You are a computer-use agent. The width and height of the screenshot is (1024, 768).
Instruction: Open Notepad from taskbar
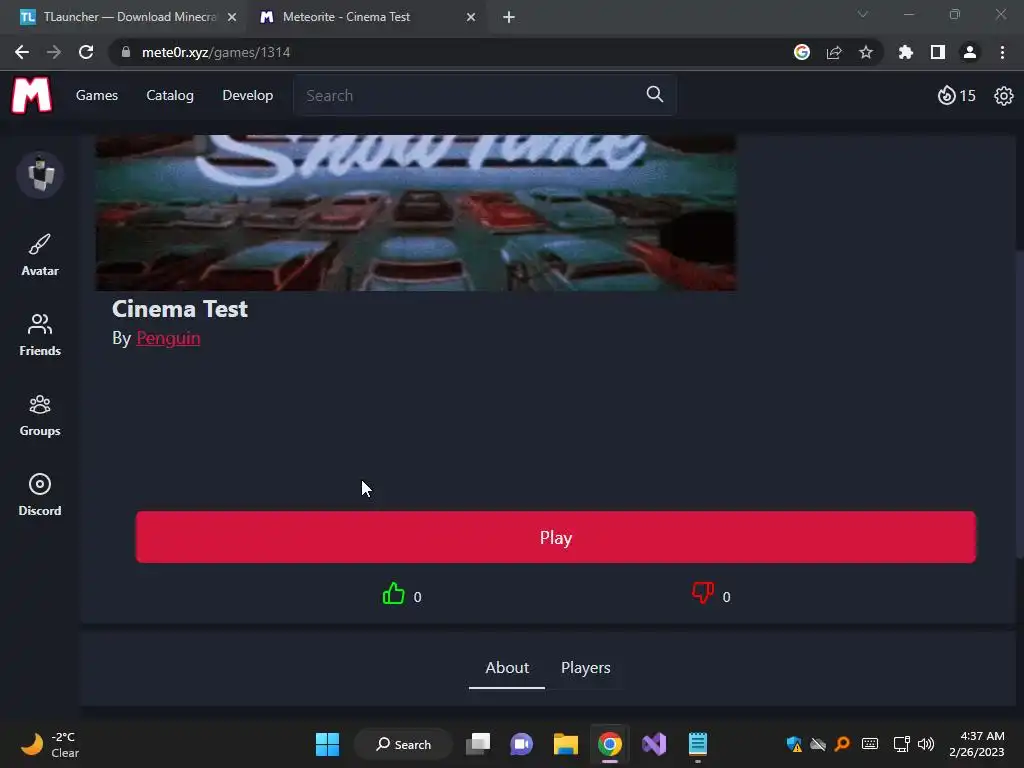[697, 744]
